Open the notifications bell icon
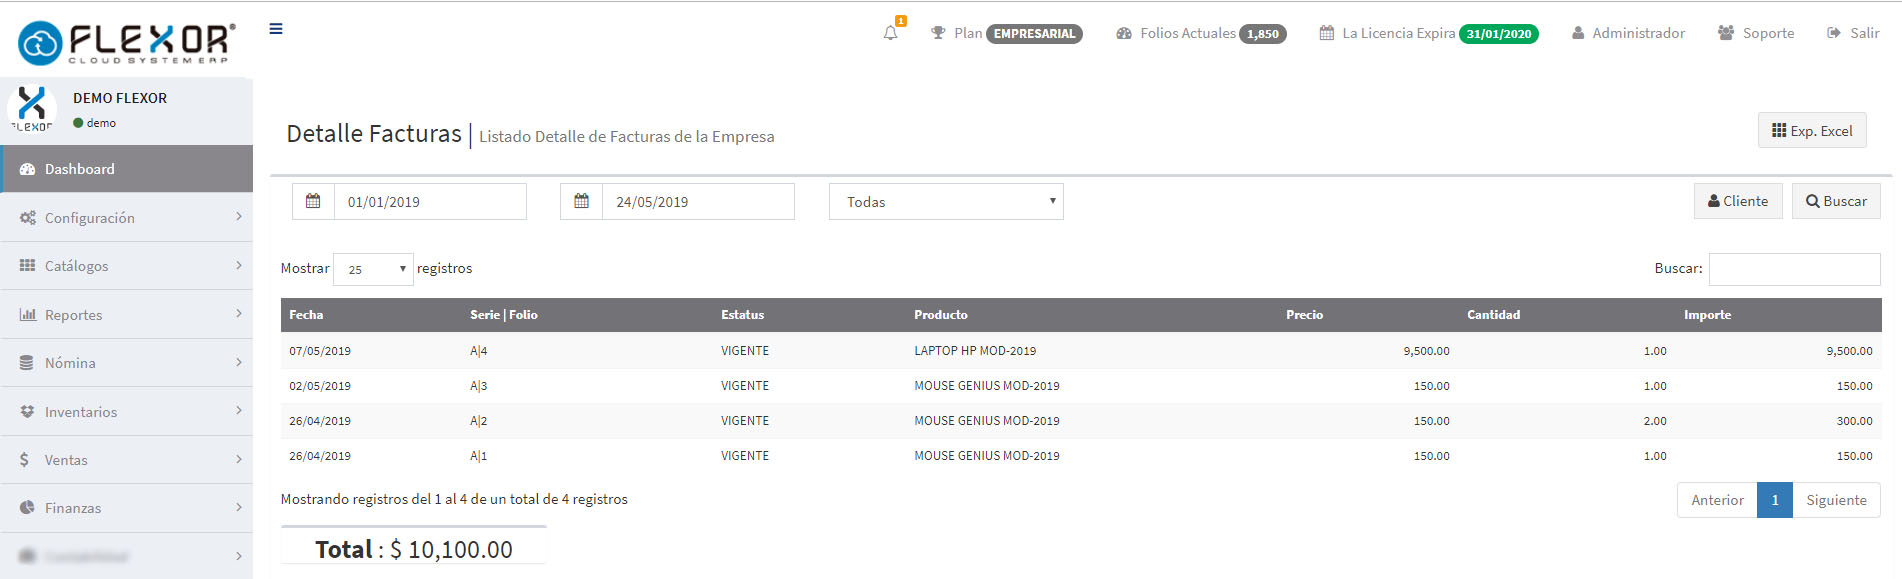Viewport: 1902px width, 579px height. click(x=891, y=33)
